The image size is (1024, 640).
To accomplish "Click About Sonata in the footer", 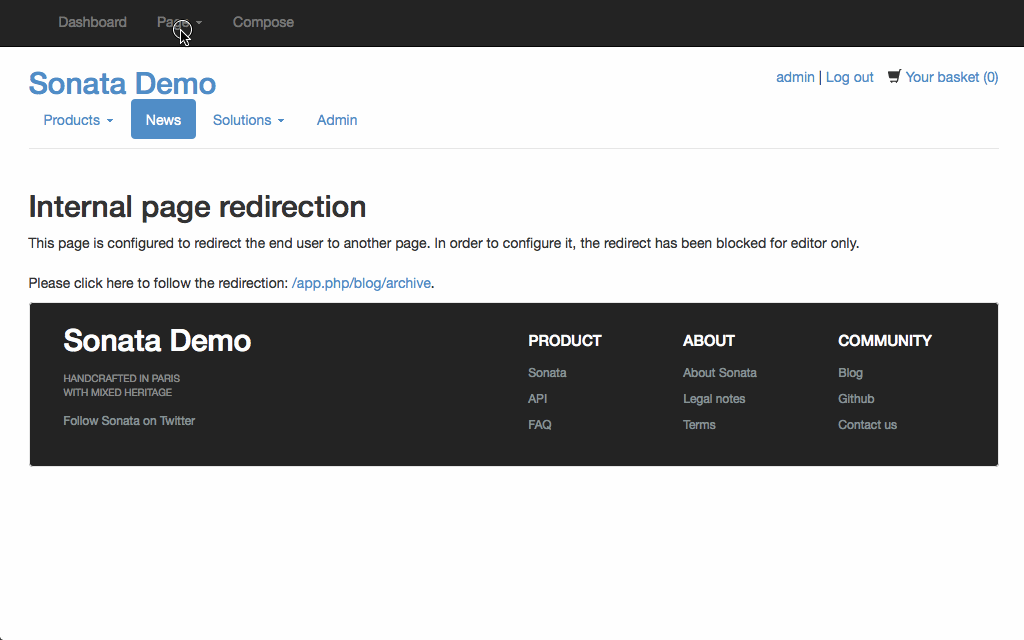I will 720,373.
